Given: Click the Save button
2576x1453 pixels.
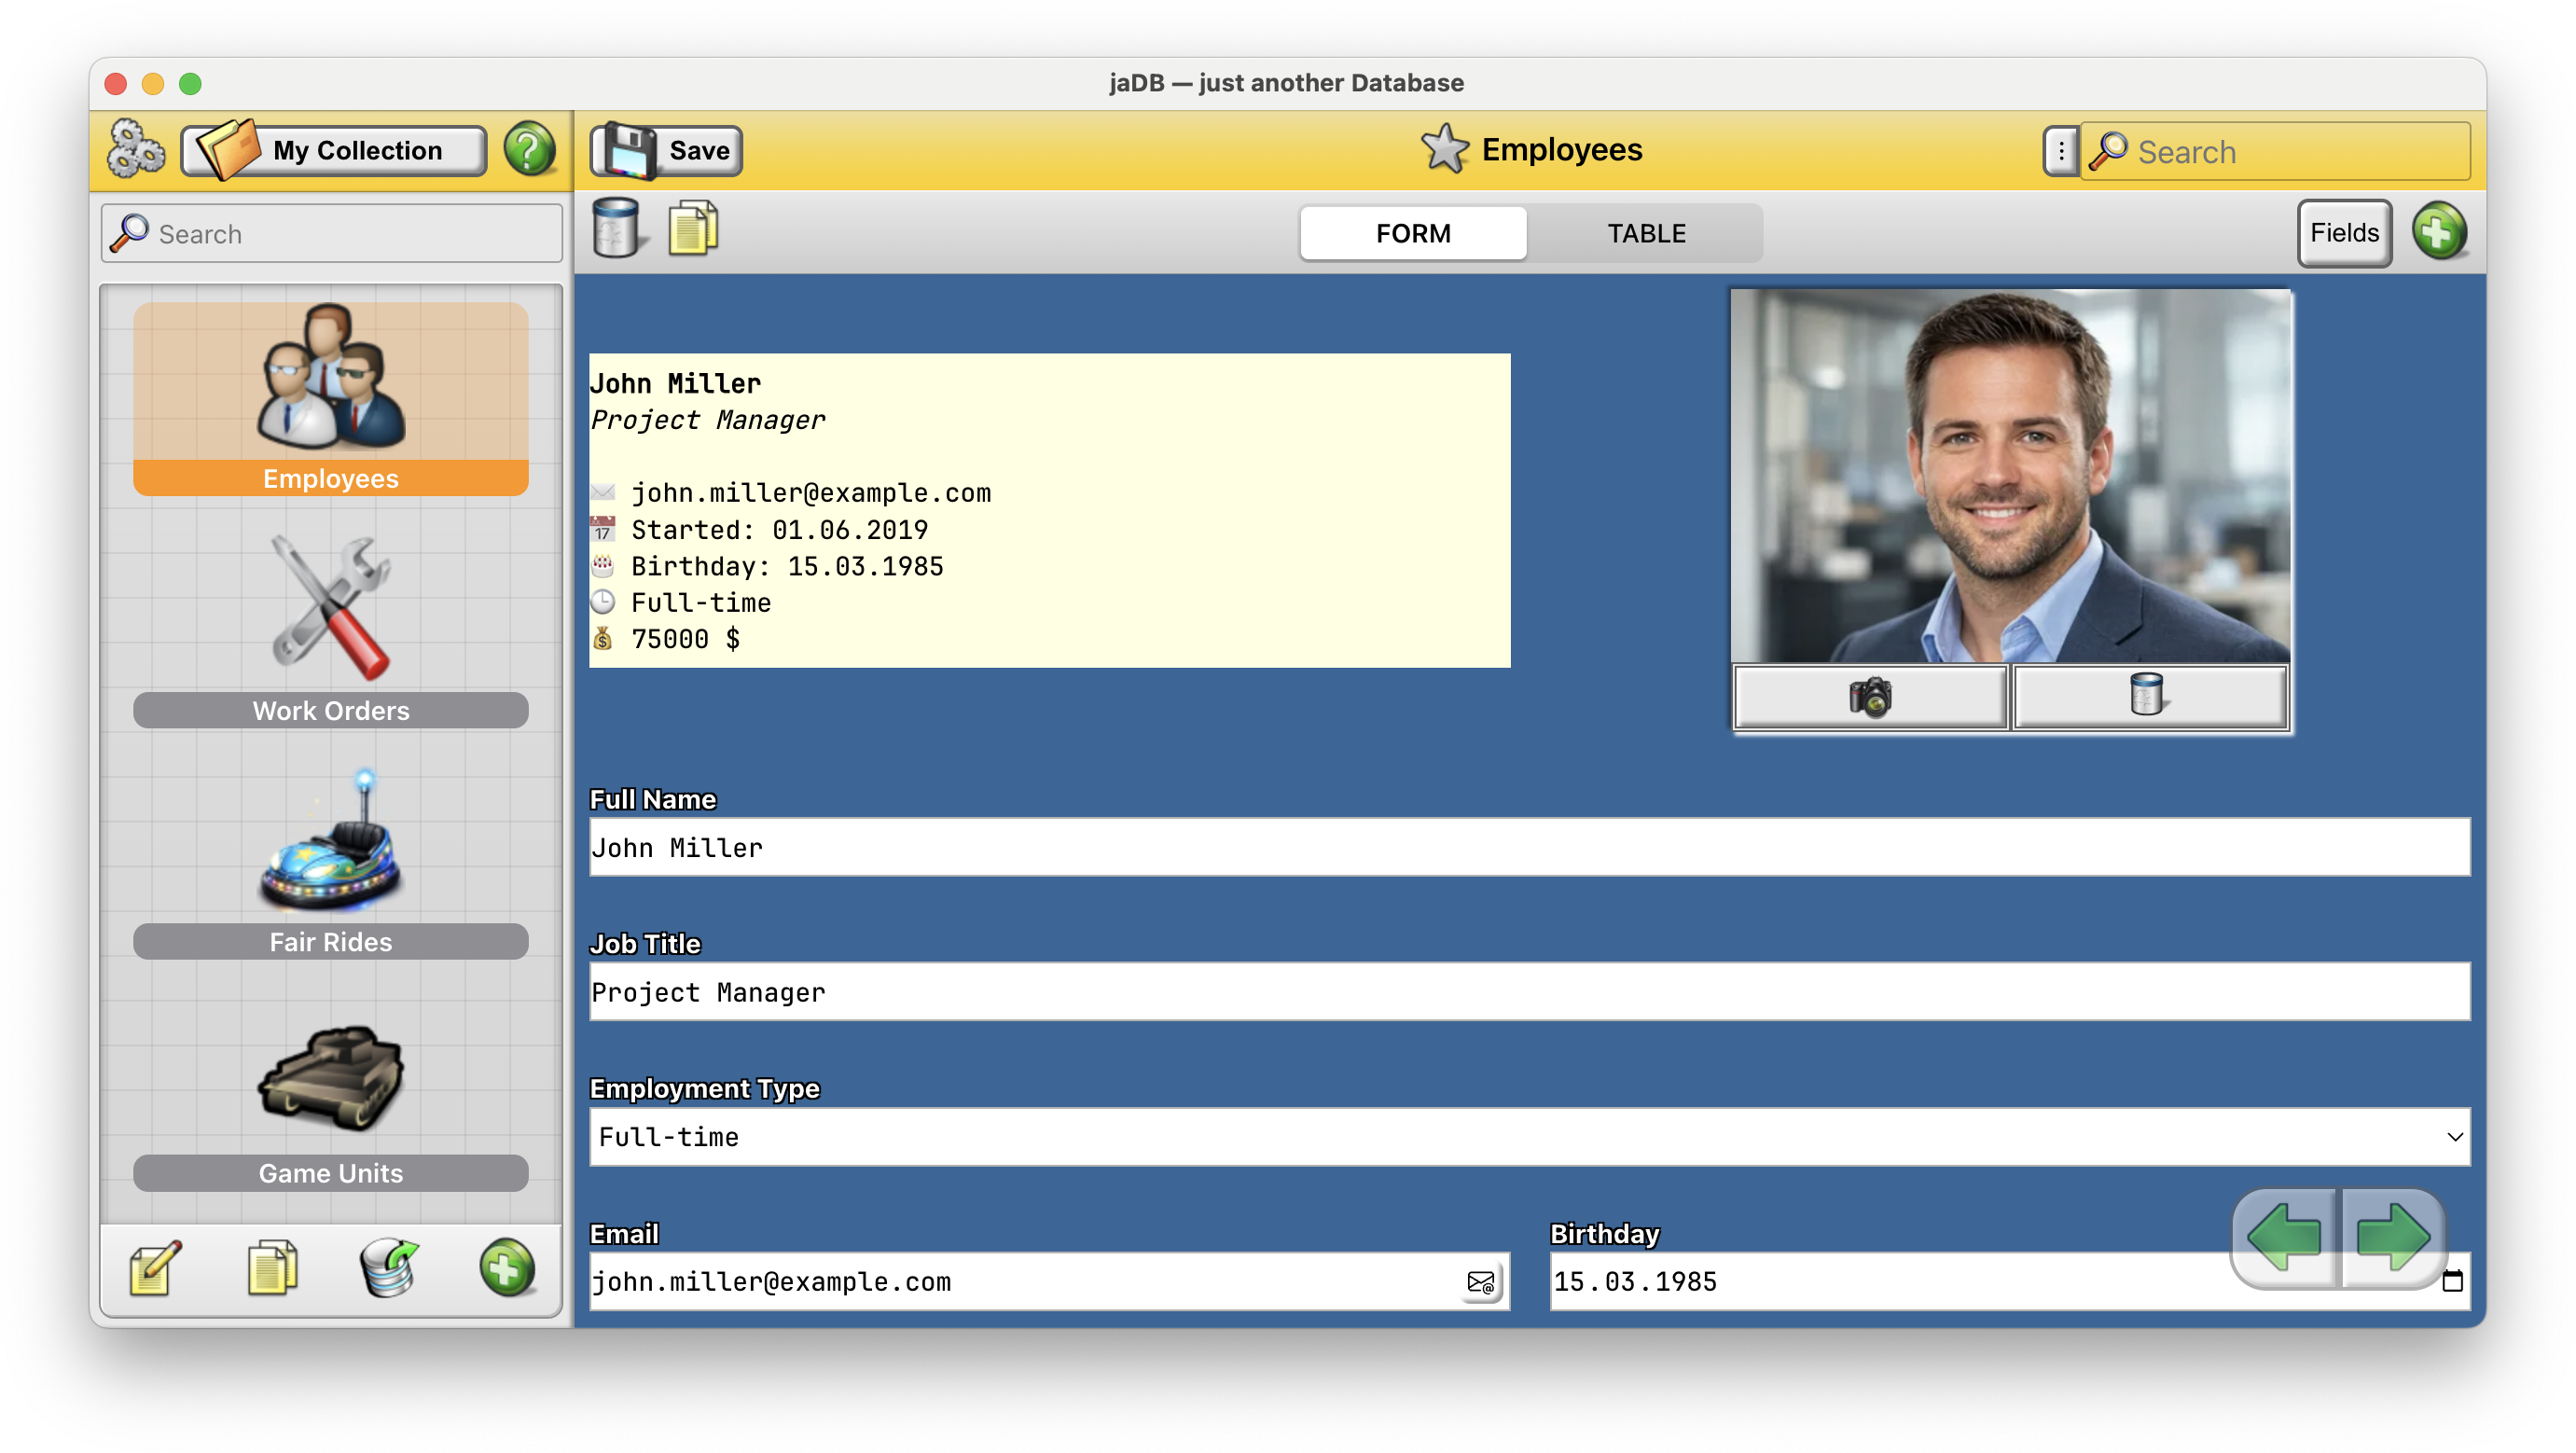Looking at the screenshot, I should pyautogui.click(x=667, y=150).
